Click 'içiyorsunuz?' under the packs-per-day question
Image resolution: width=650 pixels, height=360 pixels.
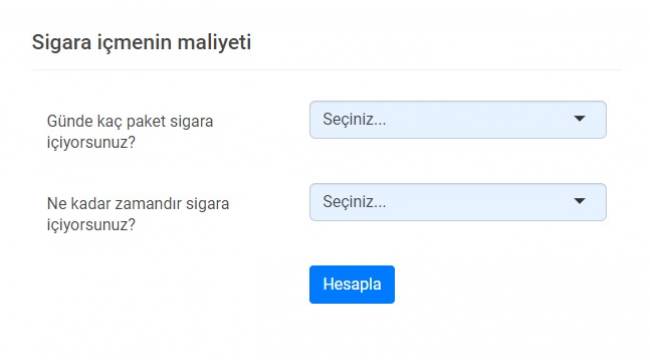click(x=91, y=143)
